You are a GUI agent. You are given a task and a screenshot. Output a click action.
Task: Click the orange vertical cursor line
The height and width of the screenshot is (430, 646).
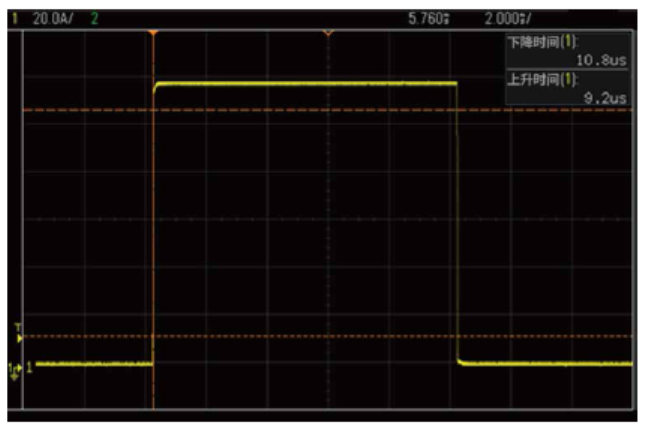coord(153,222)
